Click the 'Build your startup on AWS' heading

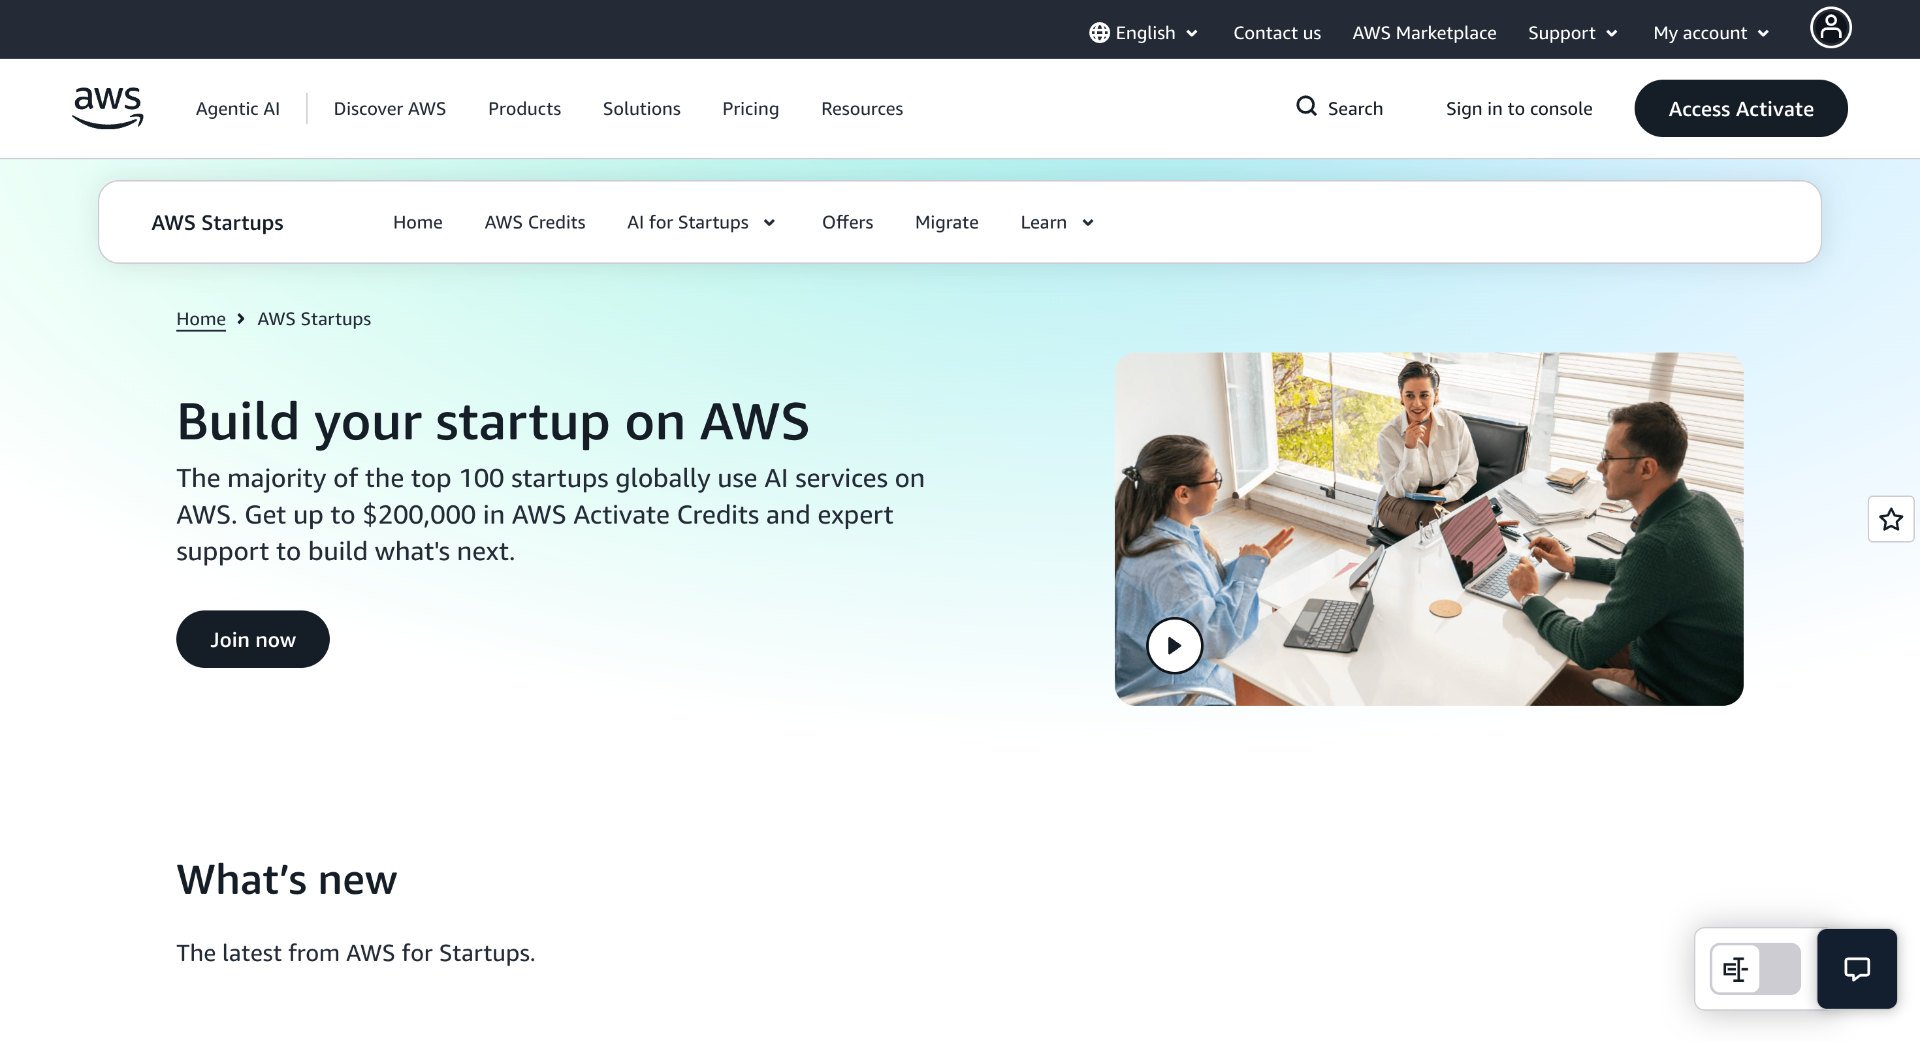tap(493, 421)
